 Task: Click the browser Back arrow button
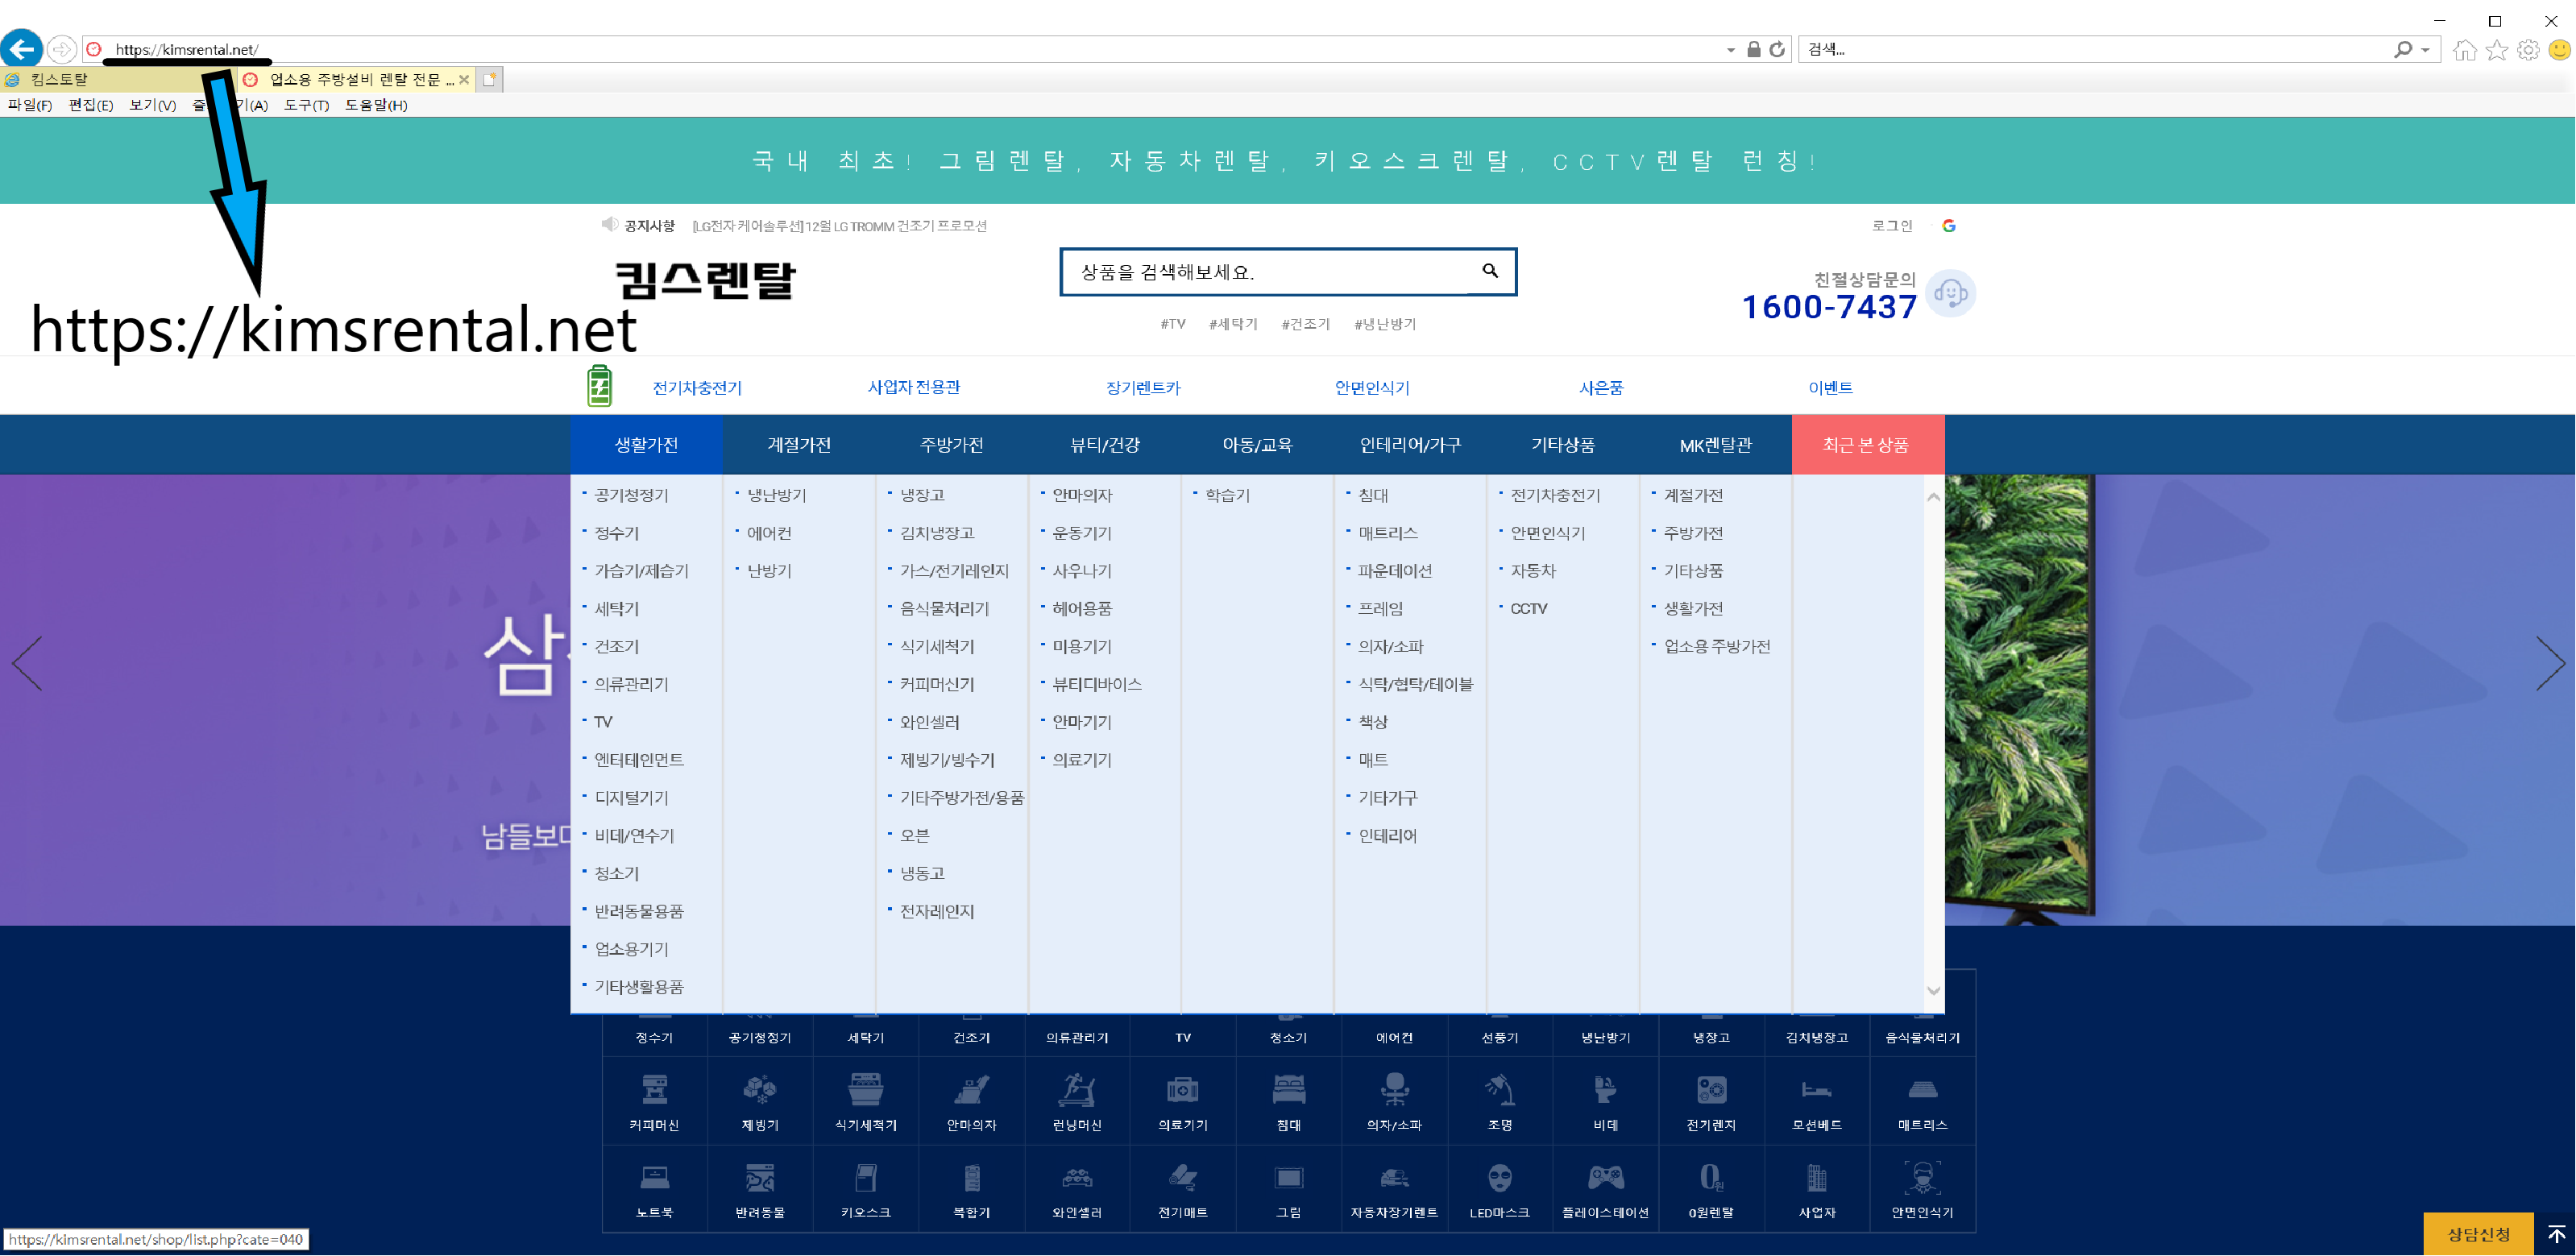coord(22,48)
